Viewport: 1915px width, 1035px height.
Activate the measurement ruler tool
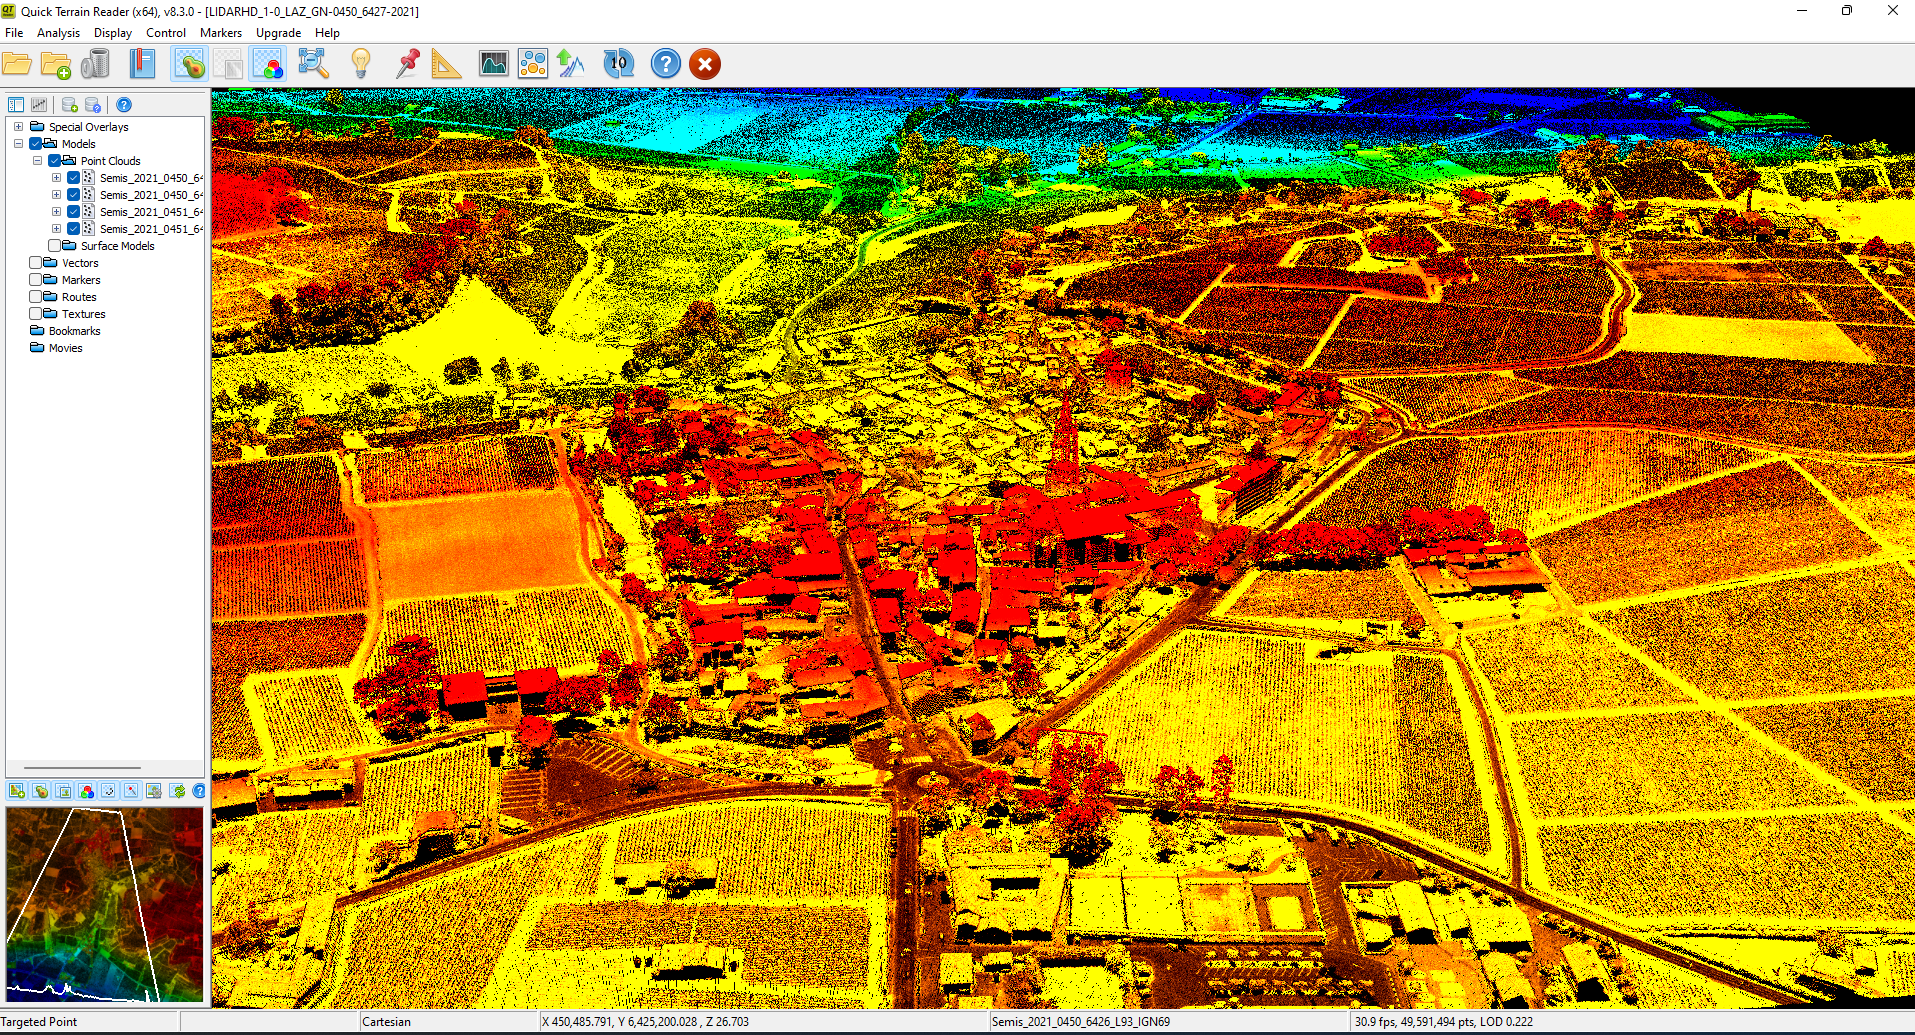(446, 63)
